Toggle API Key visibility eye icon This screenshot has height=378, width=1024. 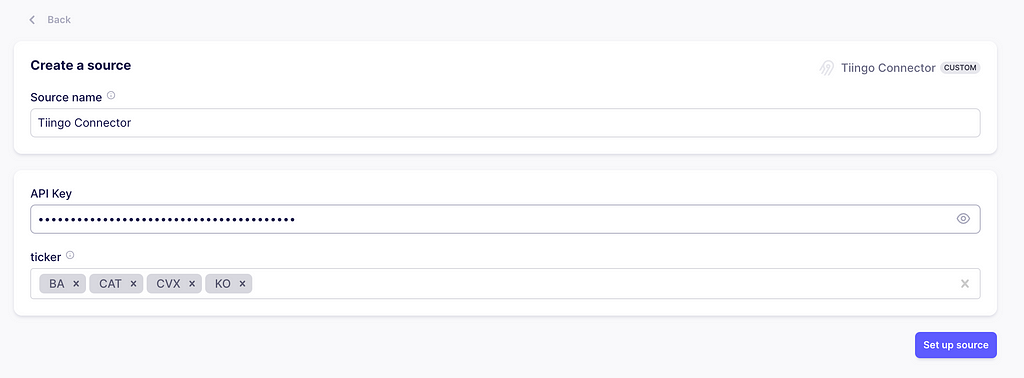[963, 219]
